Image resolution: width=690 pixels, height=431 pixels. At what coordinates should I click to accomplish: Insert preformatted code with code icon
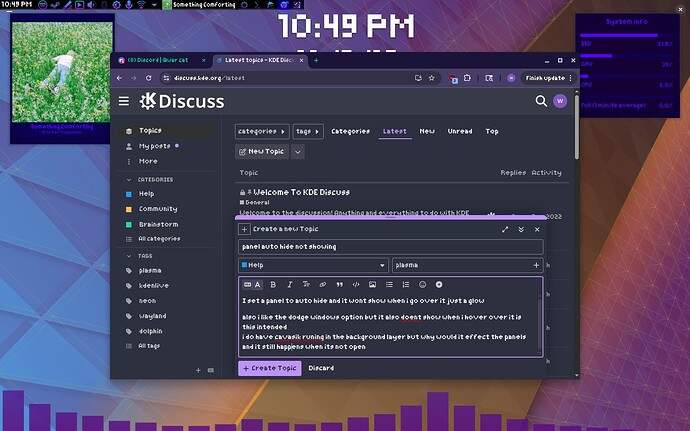click(356, 285)
